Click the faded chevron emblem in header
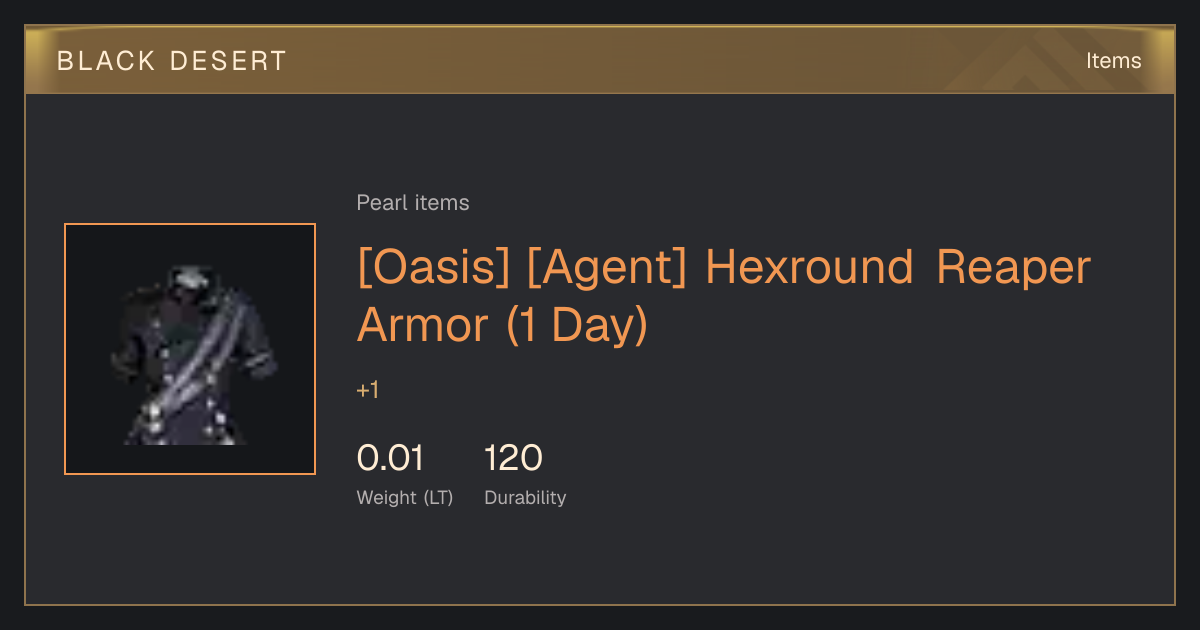This screenshot has width=1200, height=630. pyautogui.click(x=1020, y=61)
